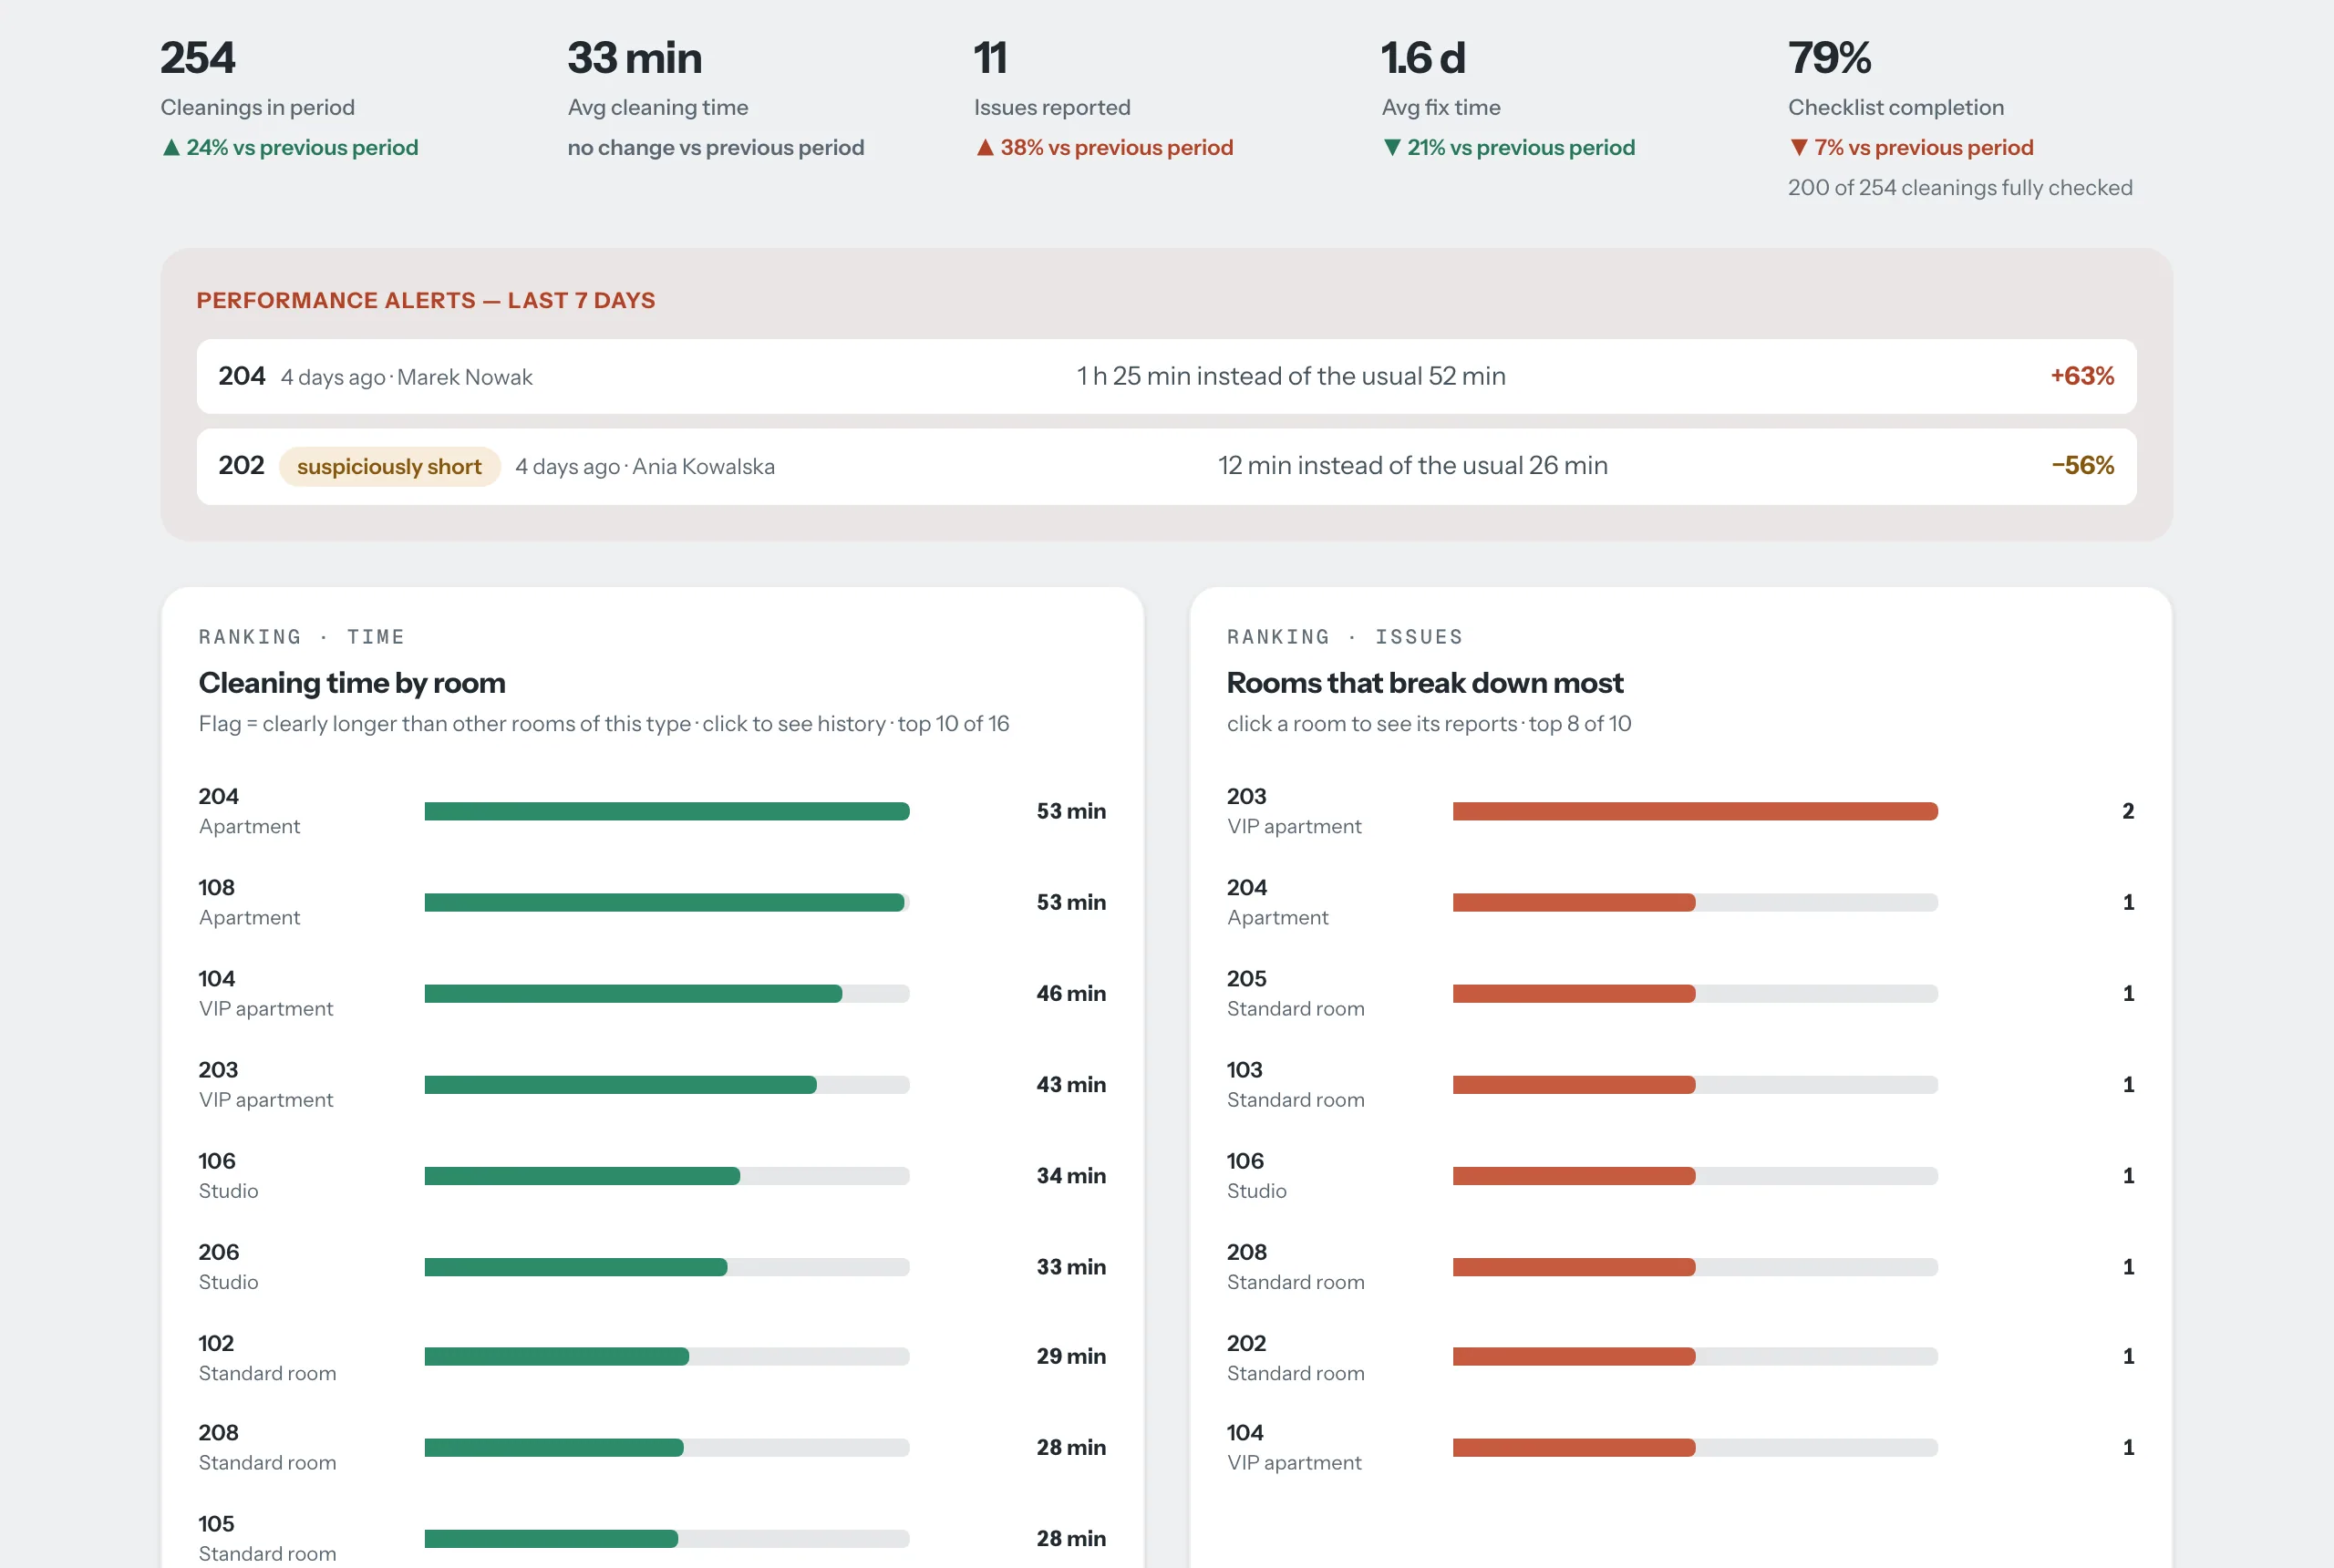Click '200 of 254 cleanings fully checked' text

point(1960,188)
